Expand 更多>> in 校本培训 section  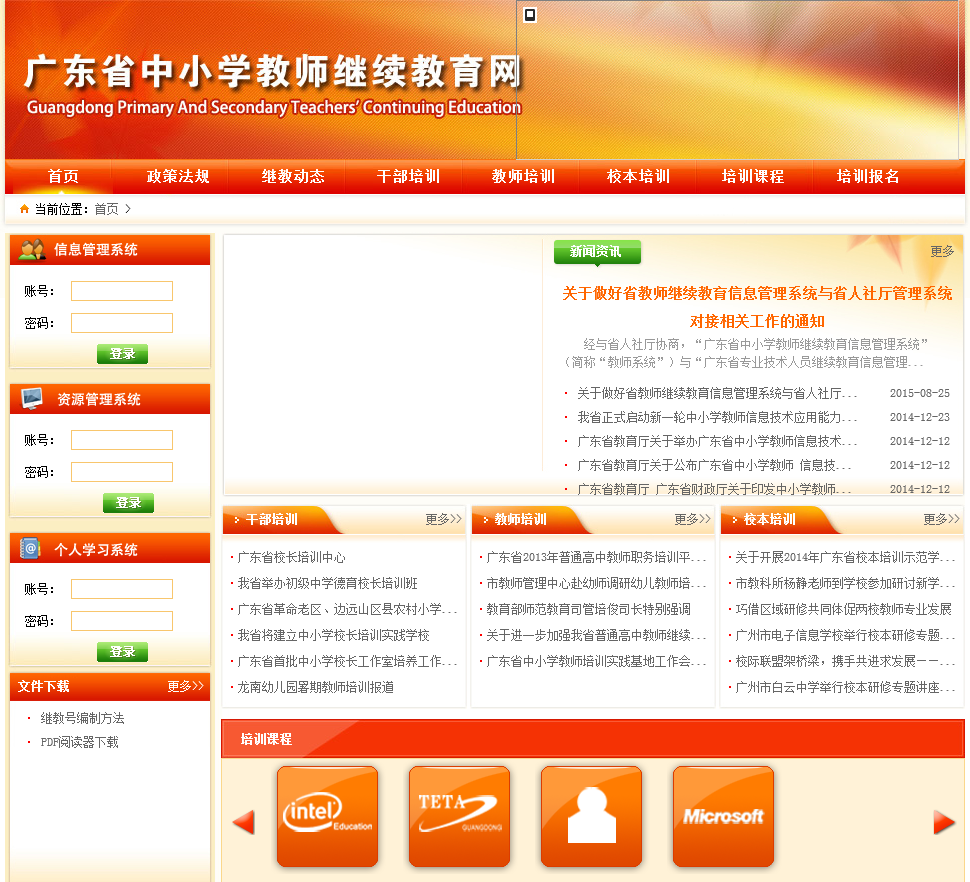tap(942, 519)
